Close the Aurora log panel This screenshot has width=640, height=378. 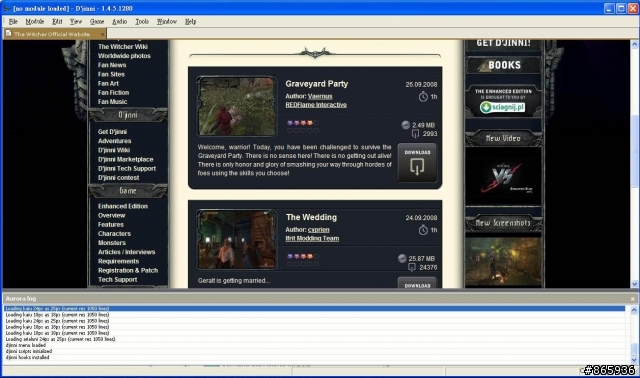coord(633,299)
